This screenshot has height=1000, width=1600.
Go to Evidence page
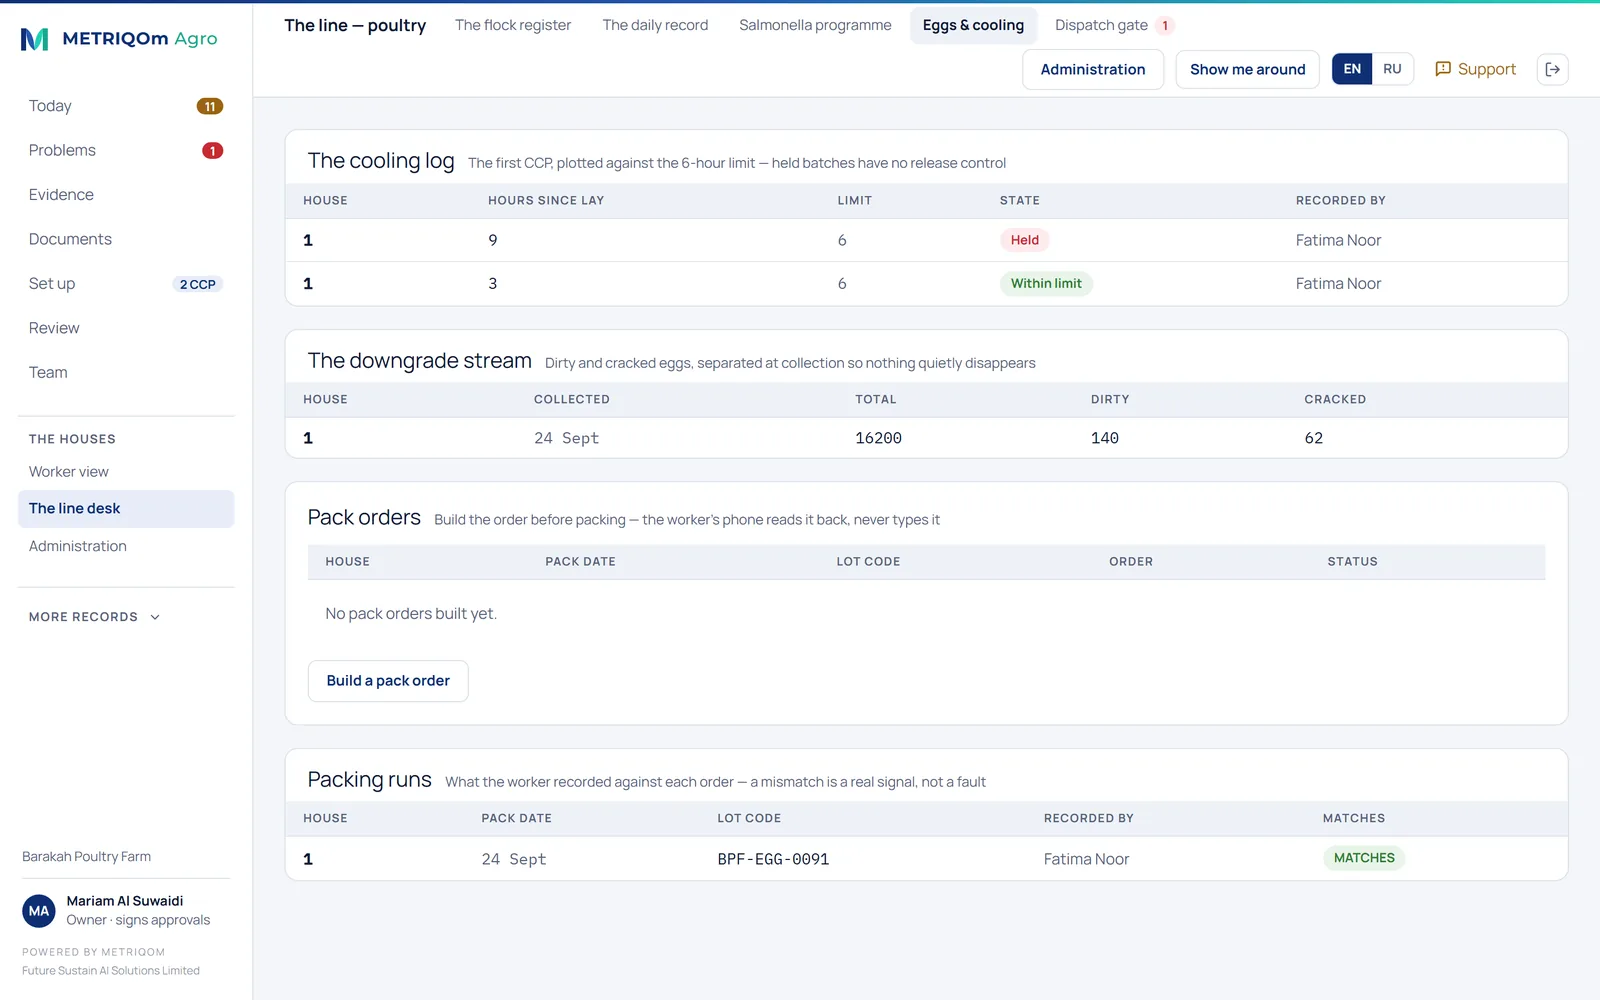coord(126,195)
